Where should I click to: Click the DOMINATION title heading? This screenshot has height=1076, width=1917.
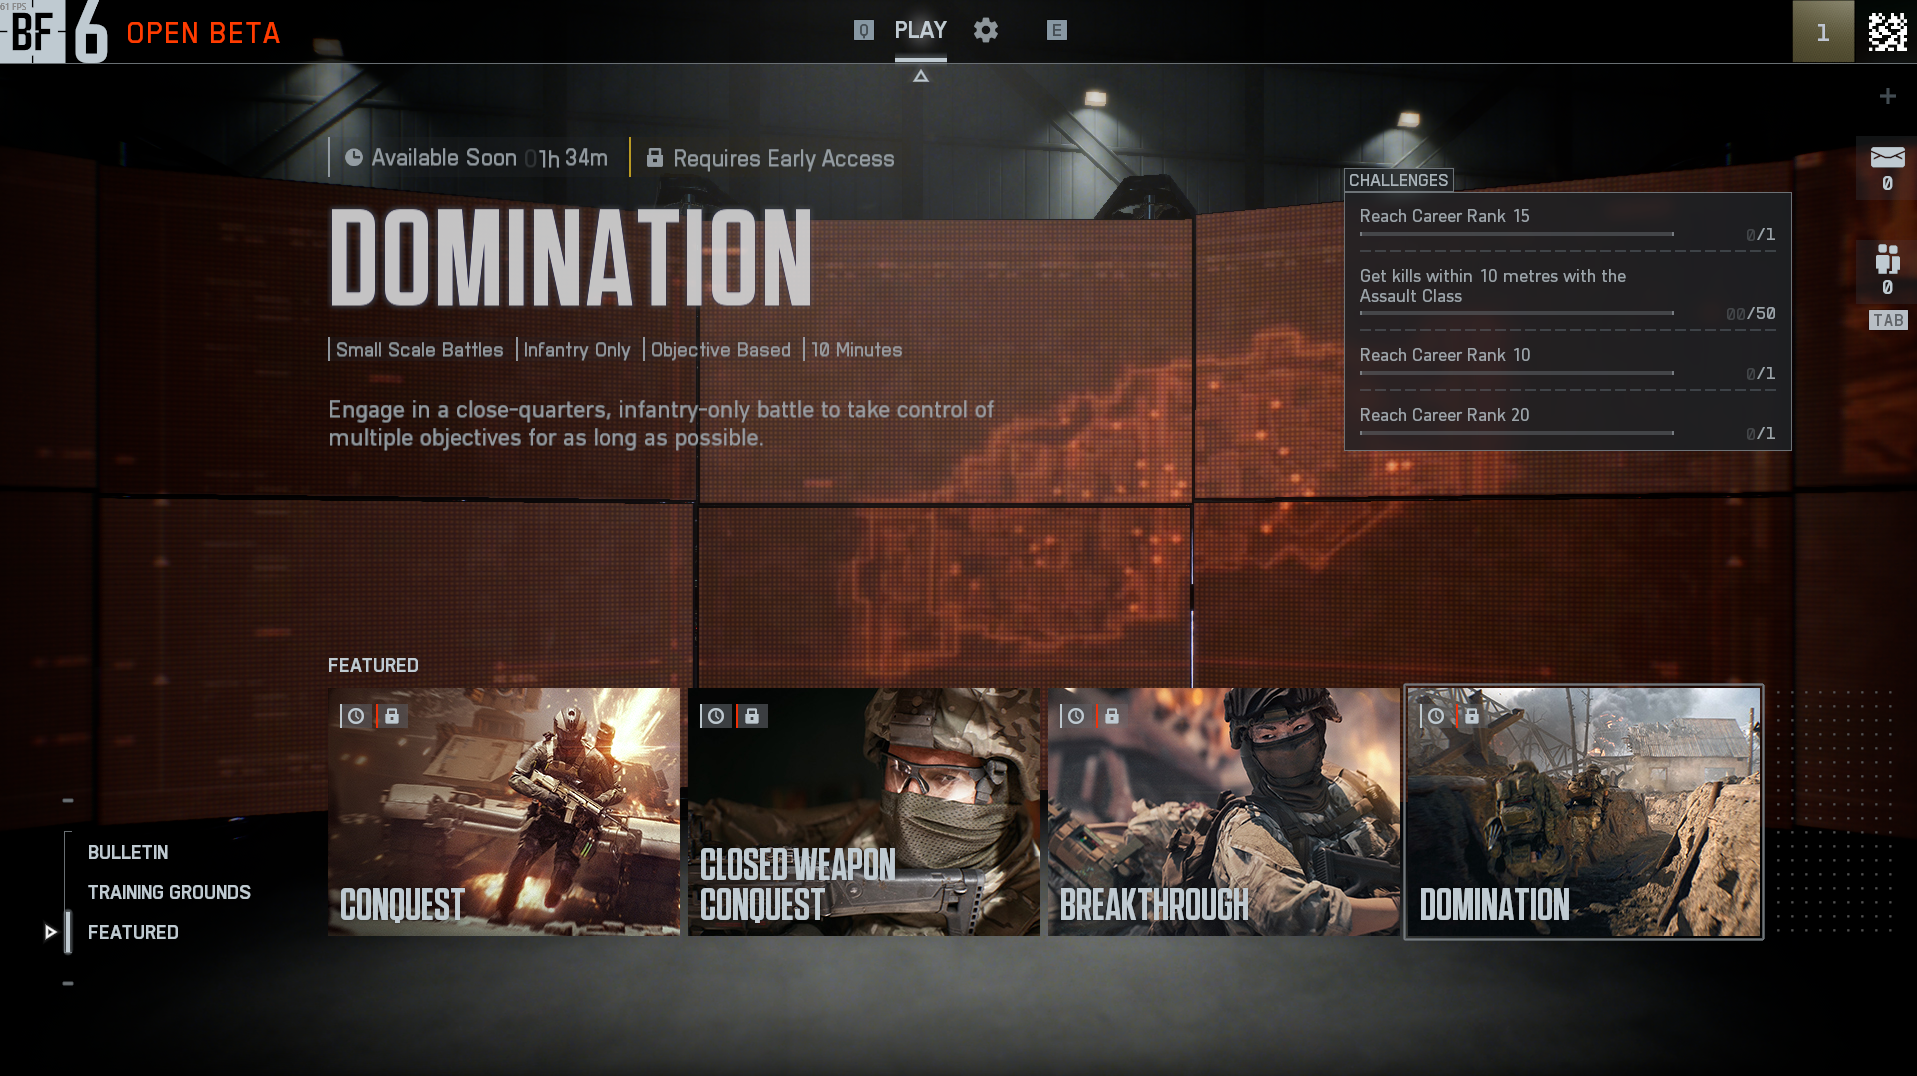click(570, 257)
